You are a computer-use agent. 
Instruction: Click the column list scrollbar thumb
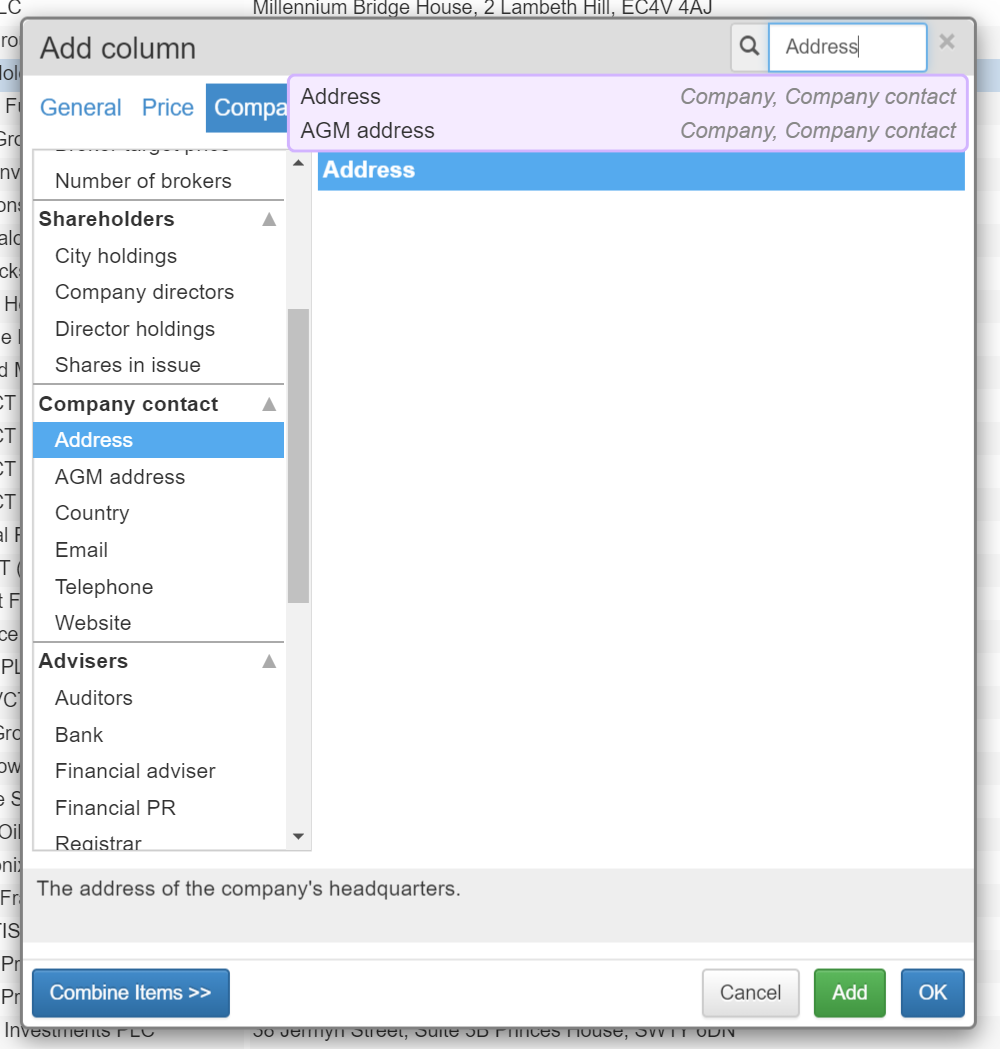pos(298,456)
